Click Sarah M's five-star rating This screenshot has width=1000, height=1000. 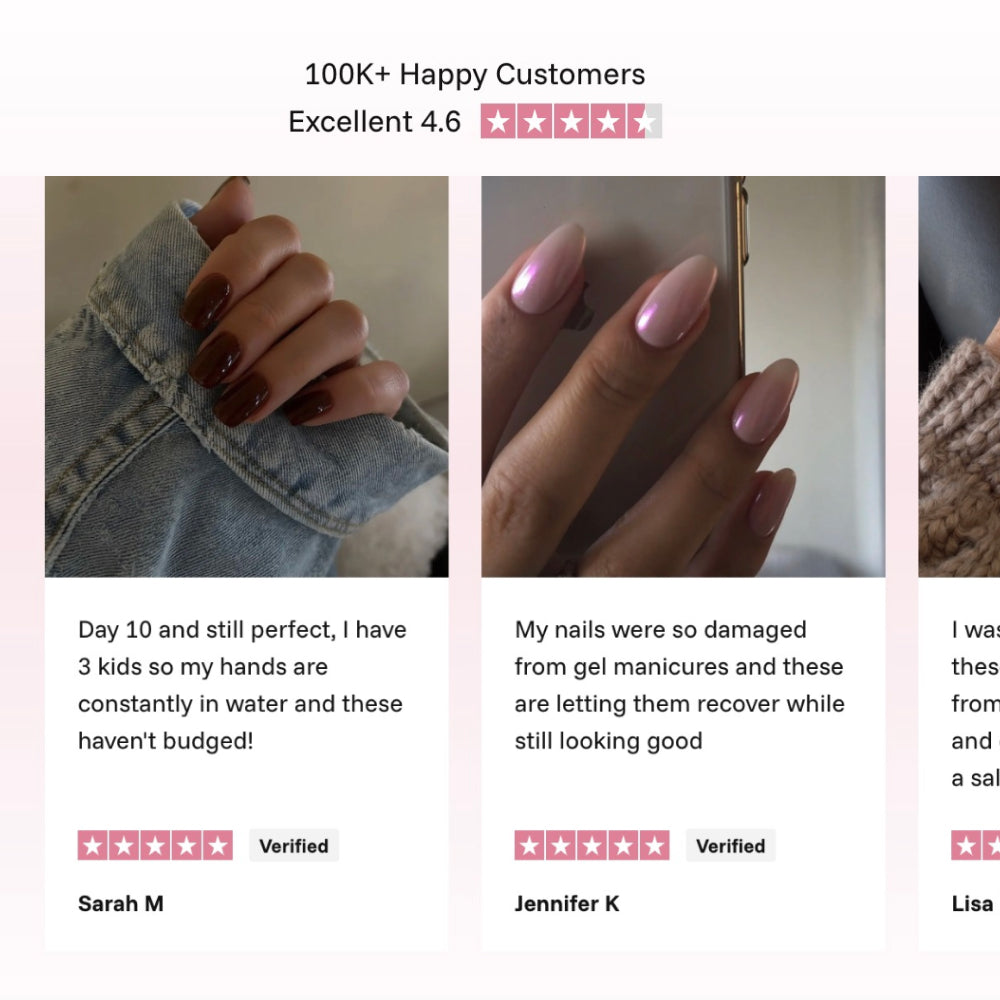[155, 846]
